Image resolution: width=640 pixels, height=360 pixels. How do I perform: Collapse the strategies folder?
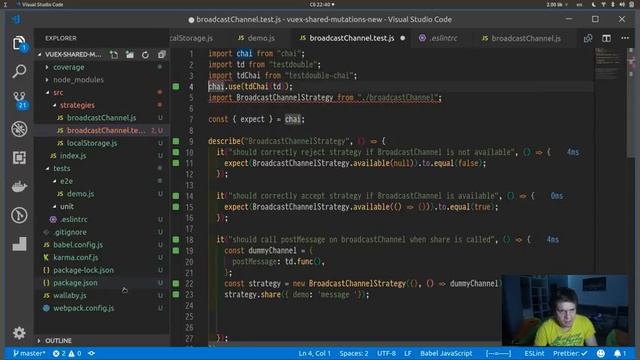77,105
